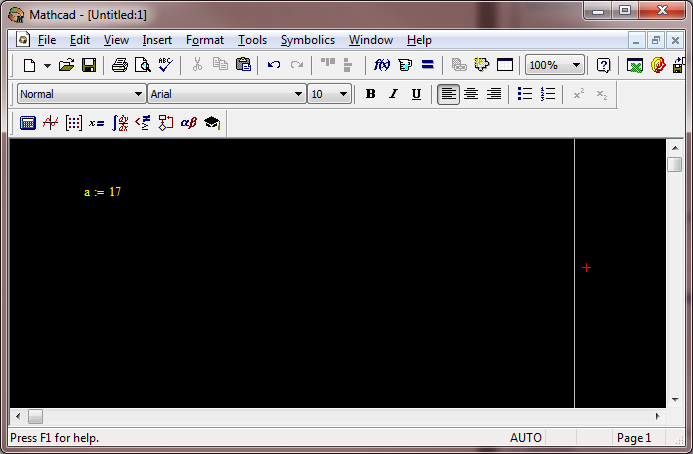The image size is (693, 454).
Task: Insert a unit with the measuring cup icon
Action: [405, 65]
